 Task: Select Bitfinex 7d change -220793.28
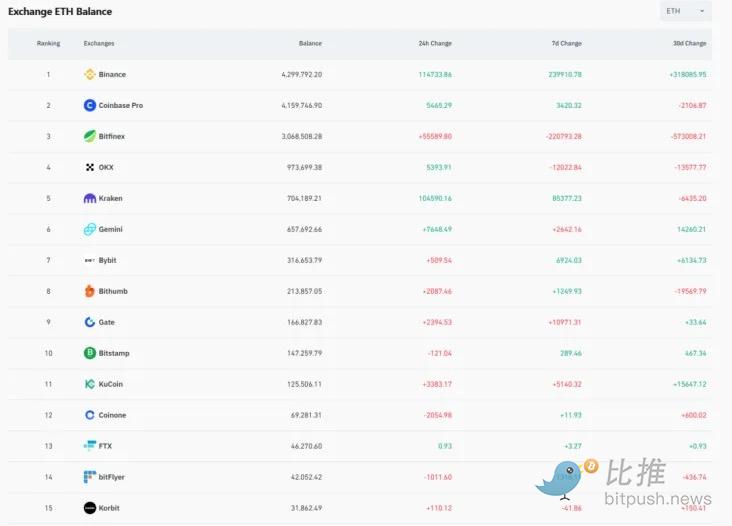[x=564, y=136]
